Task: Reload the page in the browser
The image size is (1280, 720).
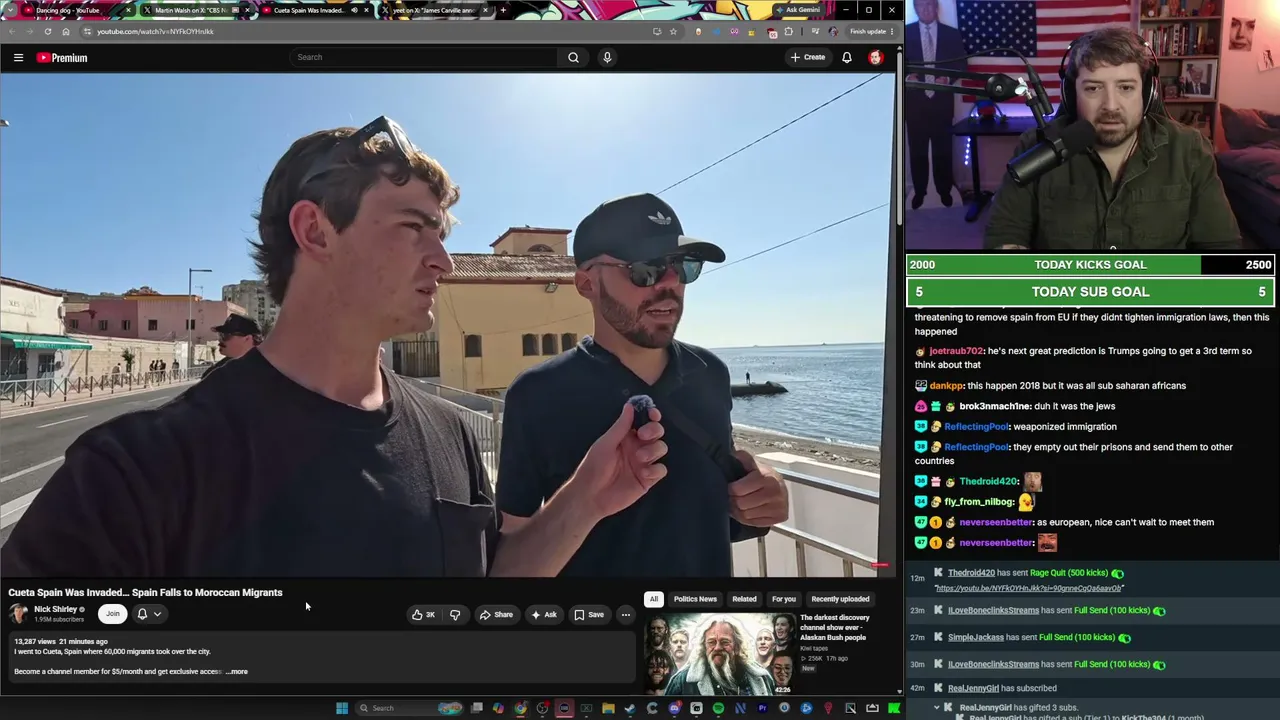Action: click(47, 31)
